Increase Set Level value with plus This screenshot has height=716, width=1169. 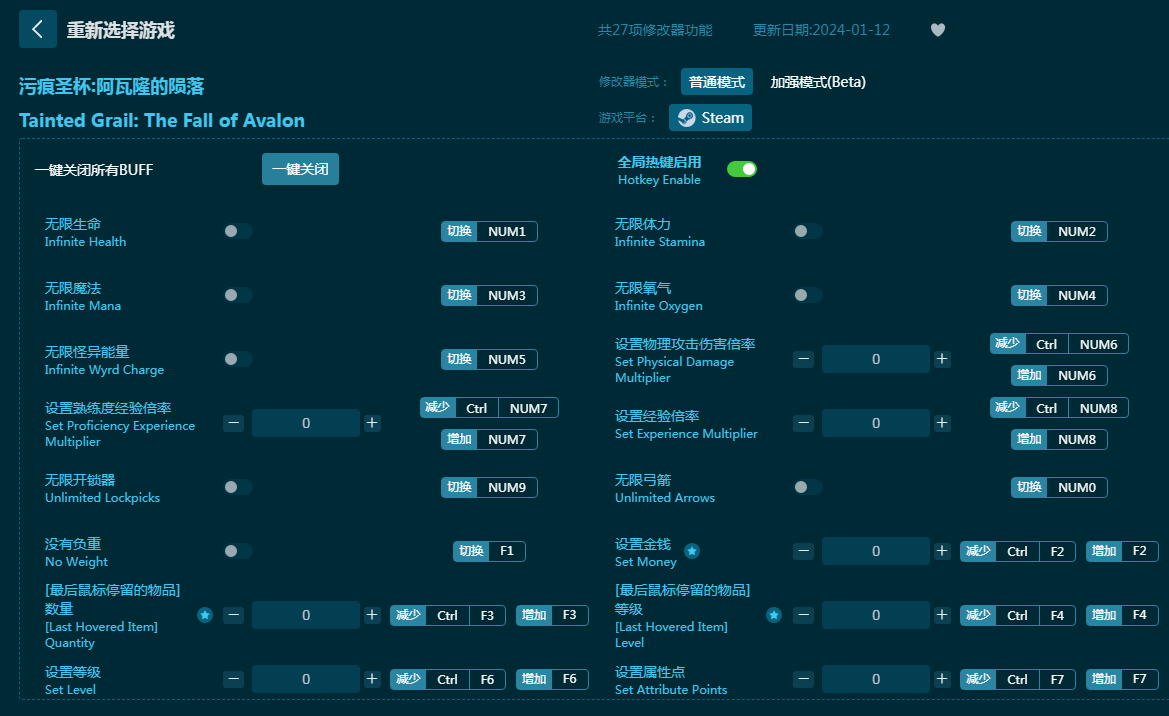click(372, 679)
